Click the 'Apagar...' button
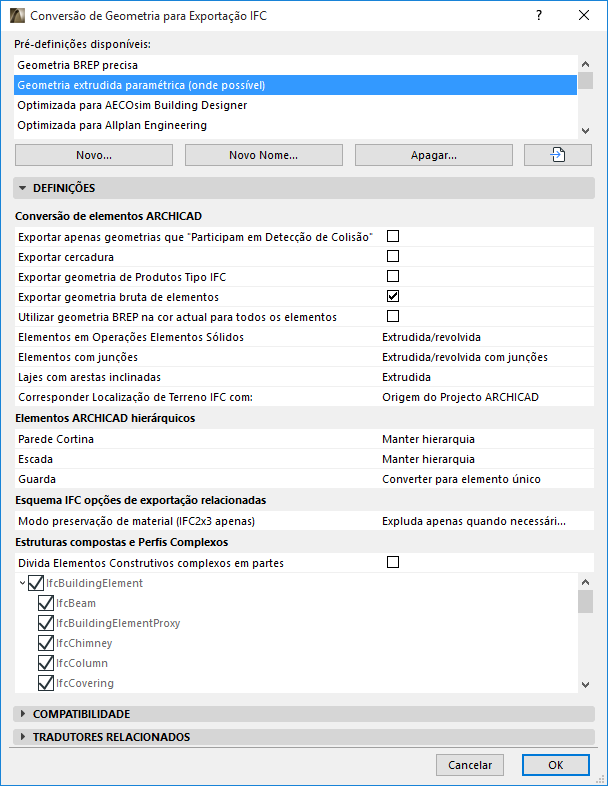 (433, 155)
